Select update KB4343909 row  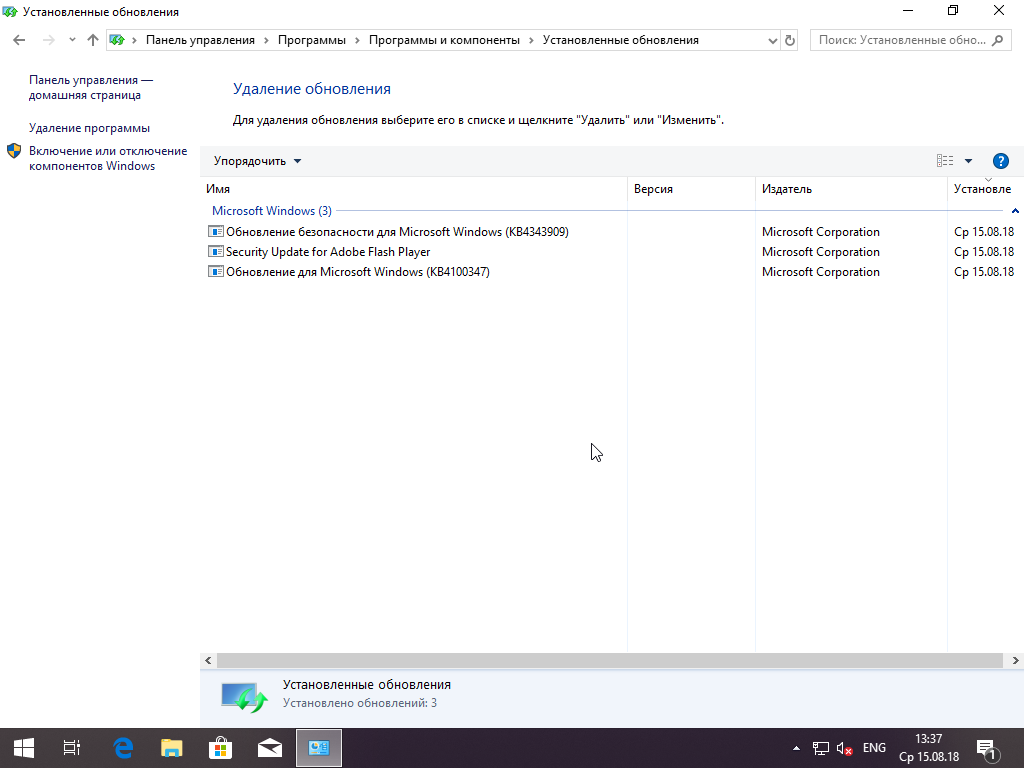611,232
